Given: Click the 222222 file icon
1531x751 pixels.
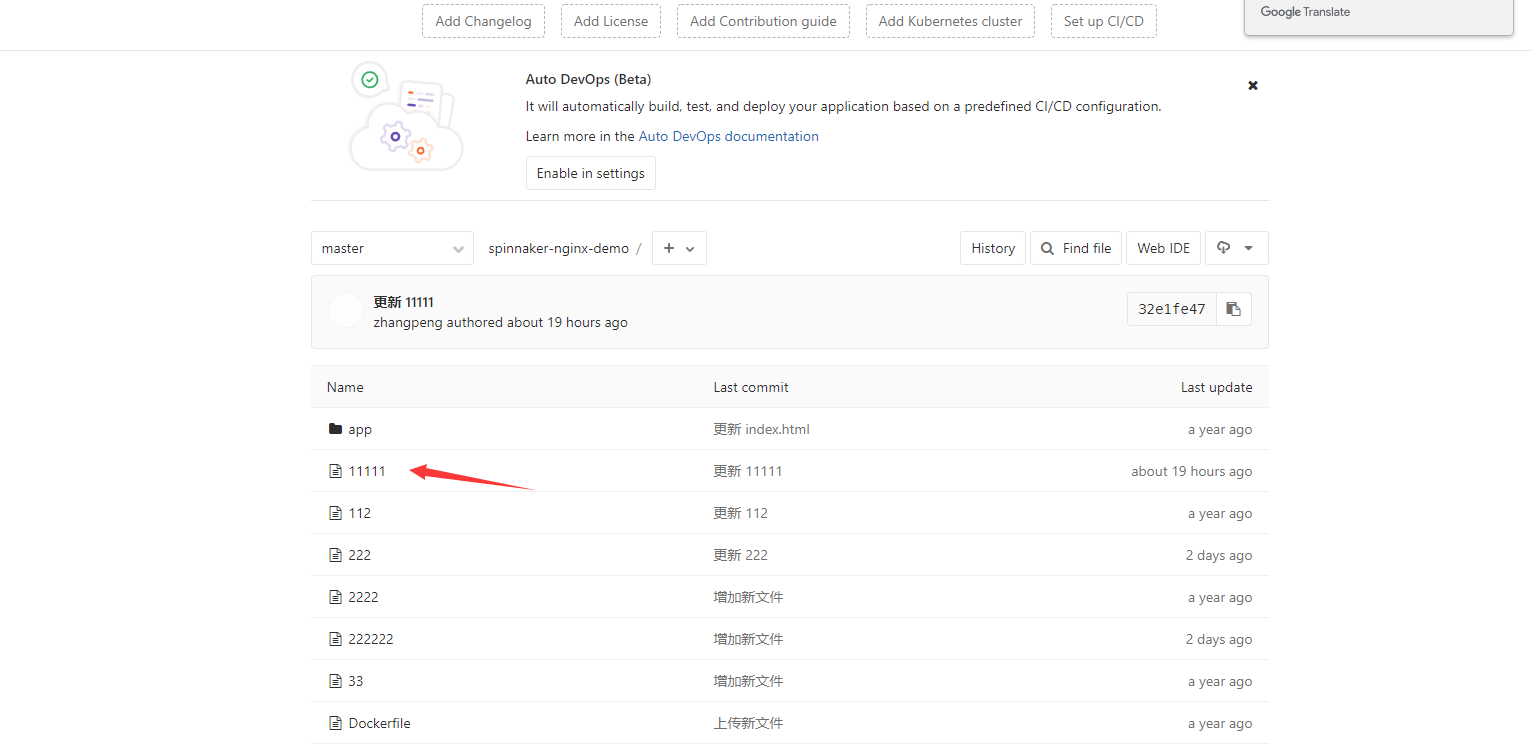Looking at the screenshot, I should pyautogui.click(x=335, y=639).
